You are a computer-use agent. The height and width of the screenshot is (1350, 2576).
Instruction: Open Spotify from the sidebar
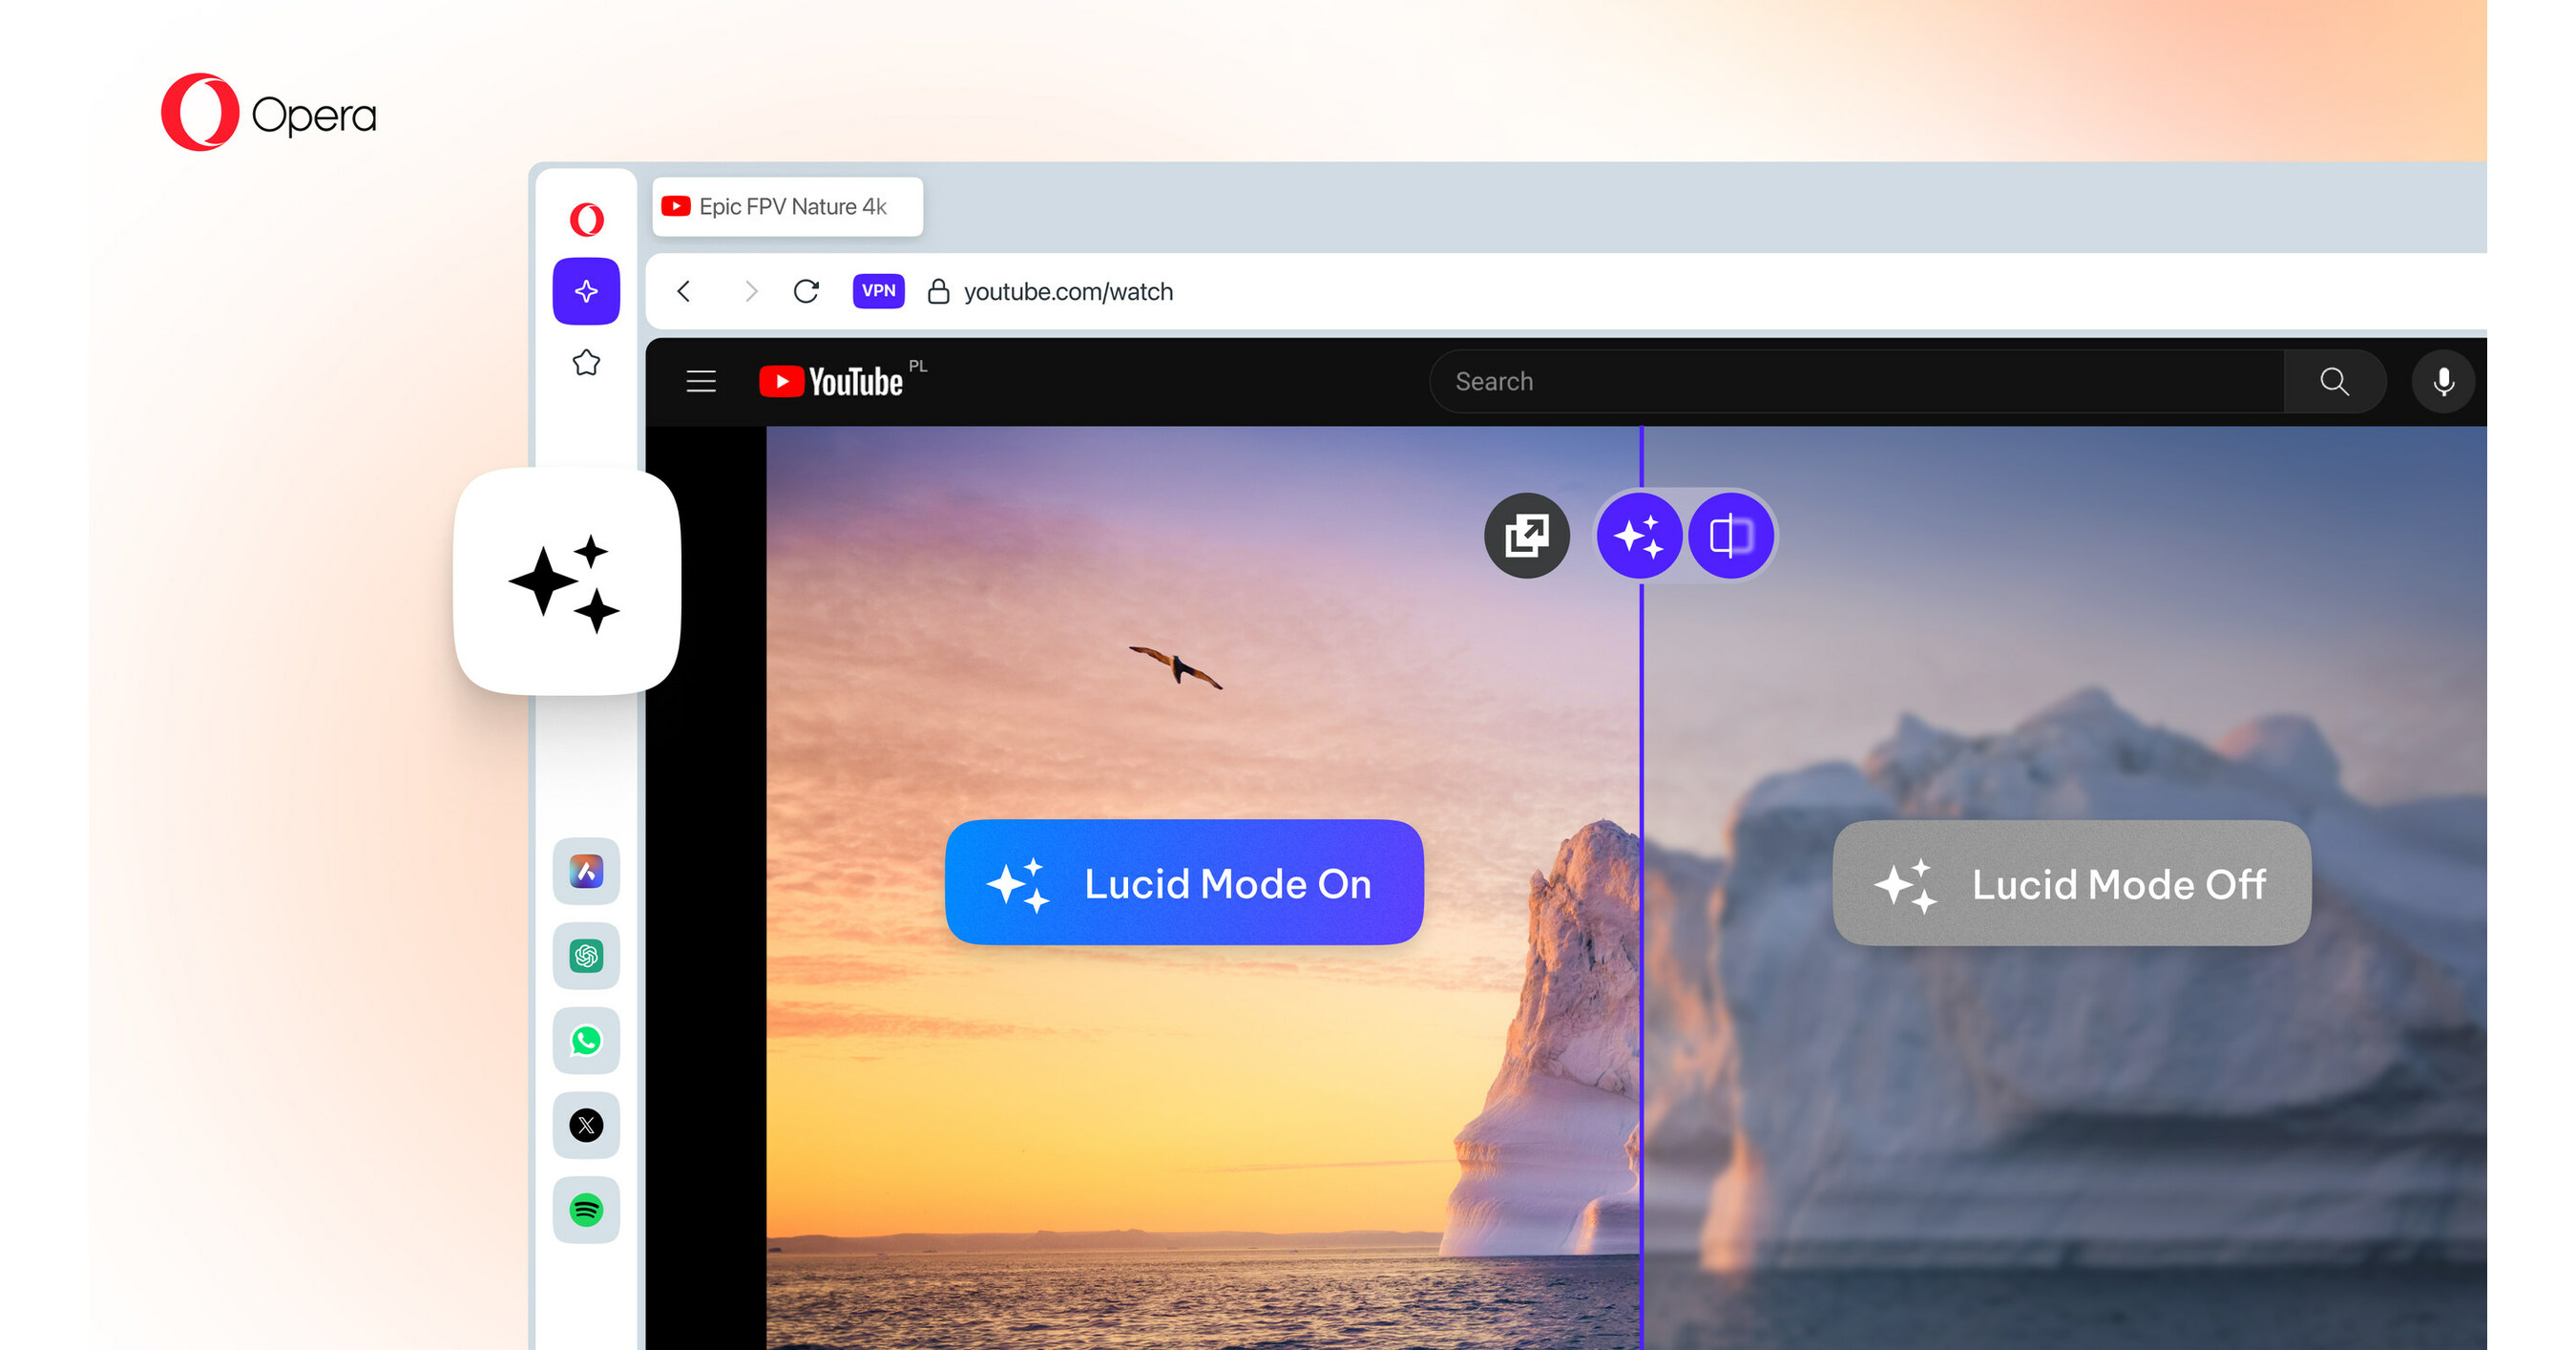[586, 1210]
